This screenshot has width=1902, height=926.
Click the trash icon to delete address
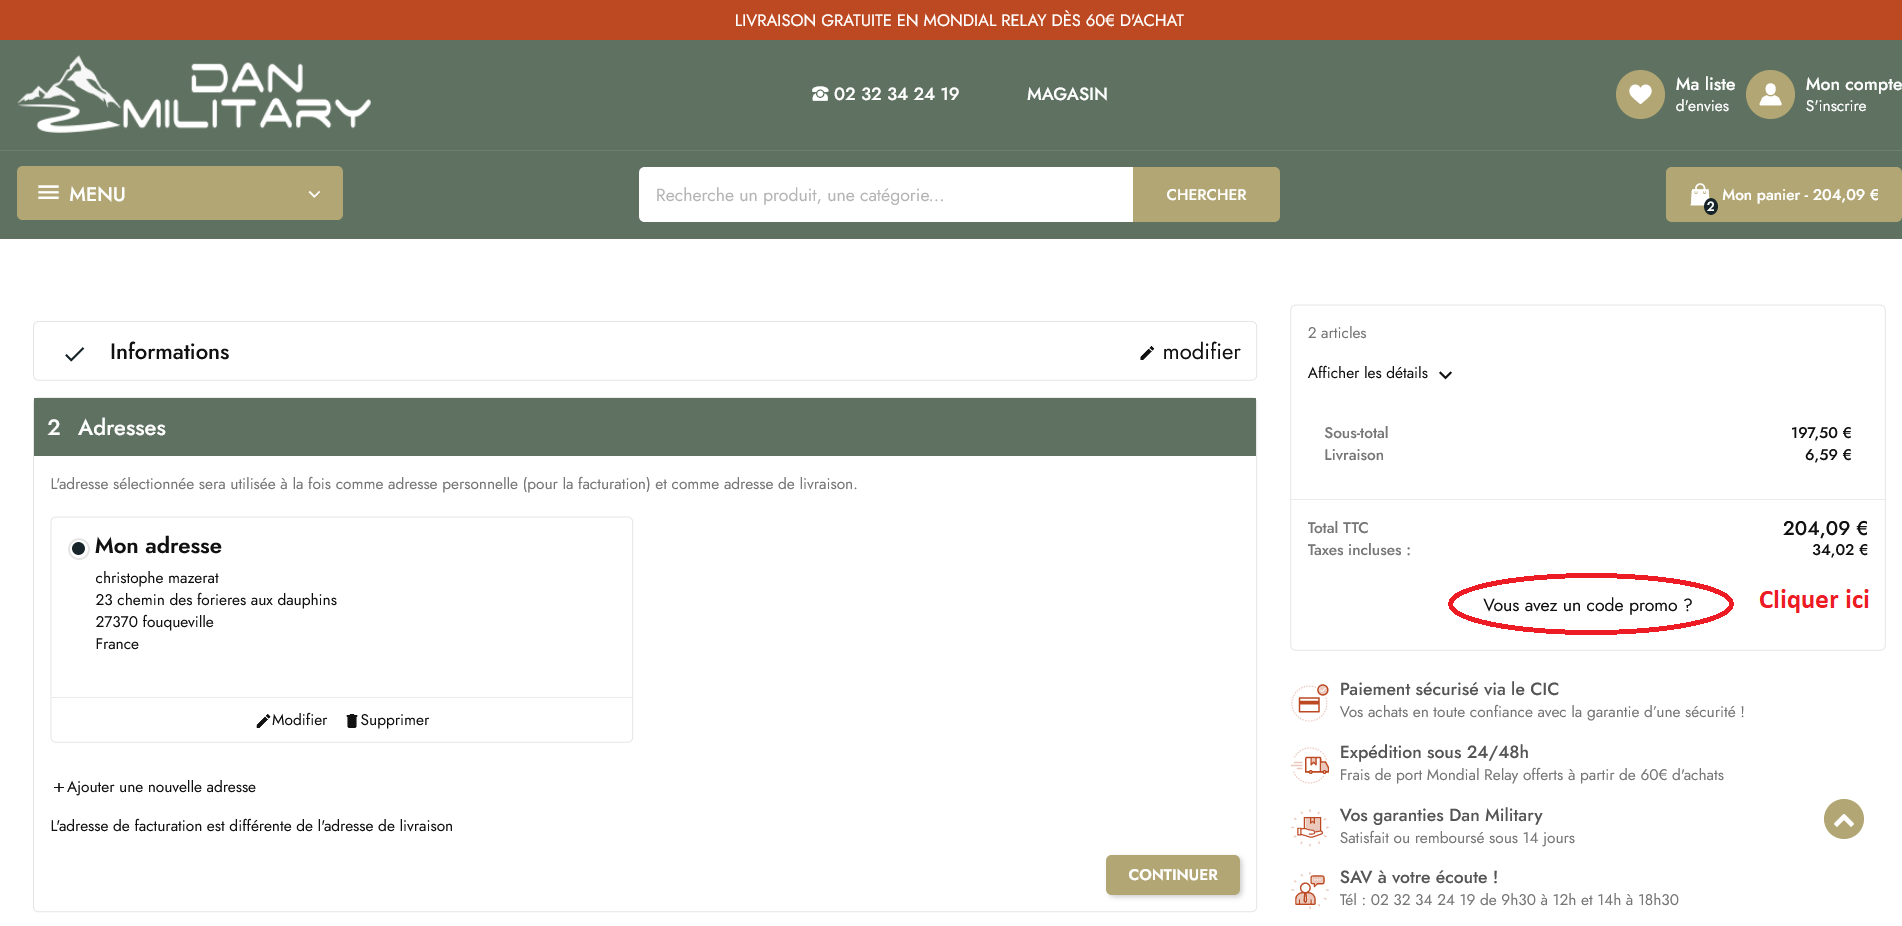(x=351, y=721)
